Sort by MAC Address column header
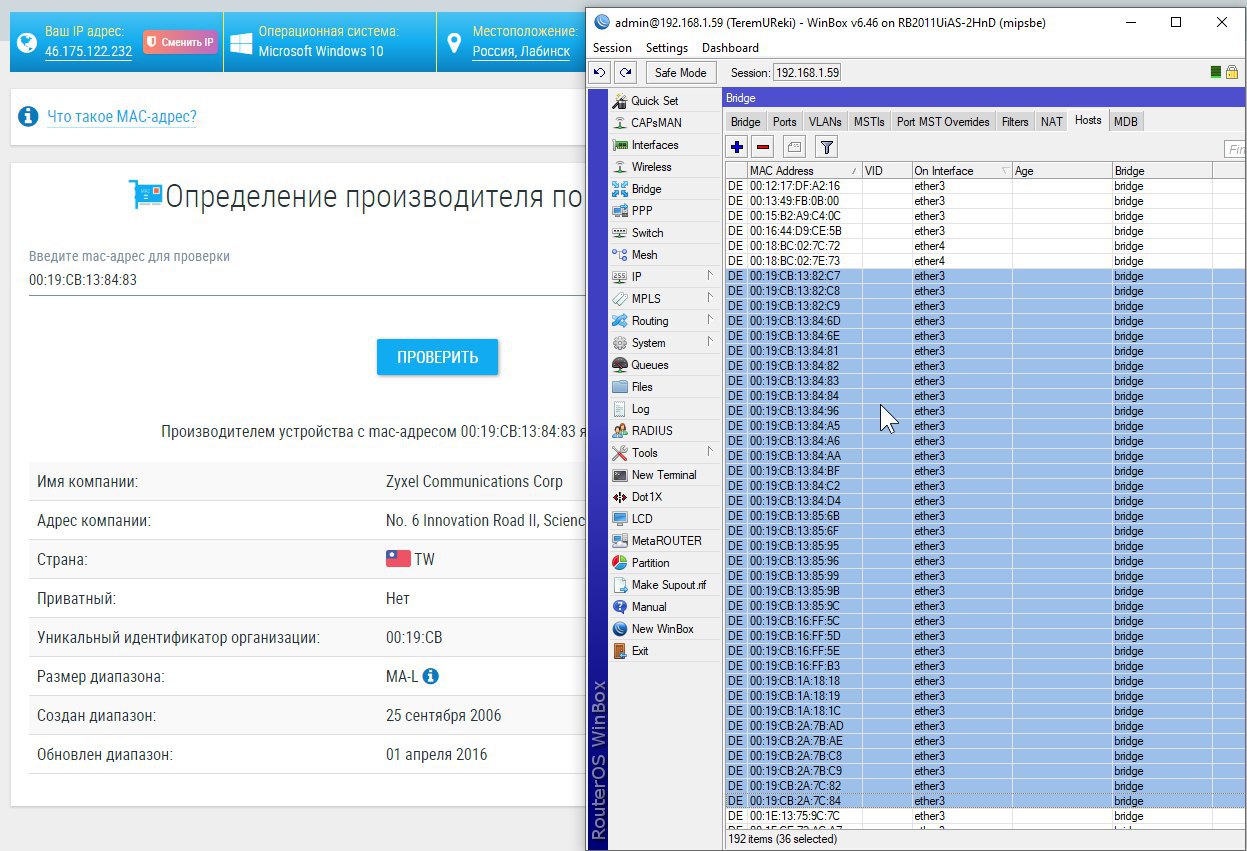 (x=804, y=171)
